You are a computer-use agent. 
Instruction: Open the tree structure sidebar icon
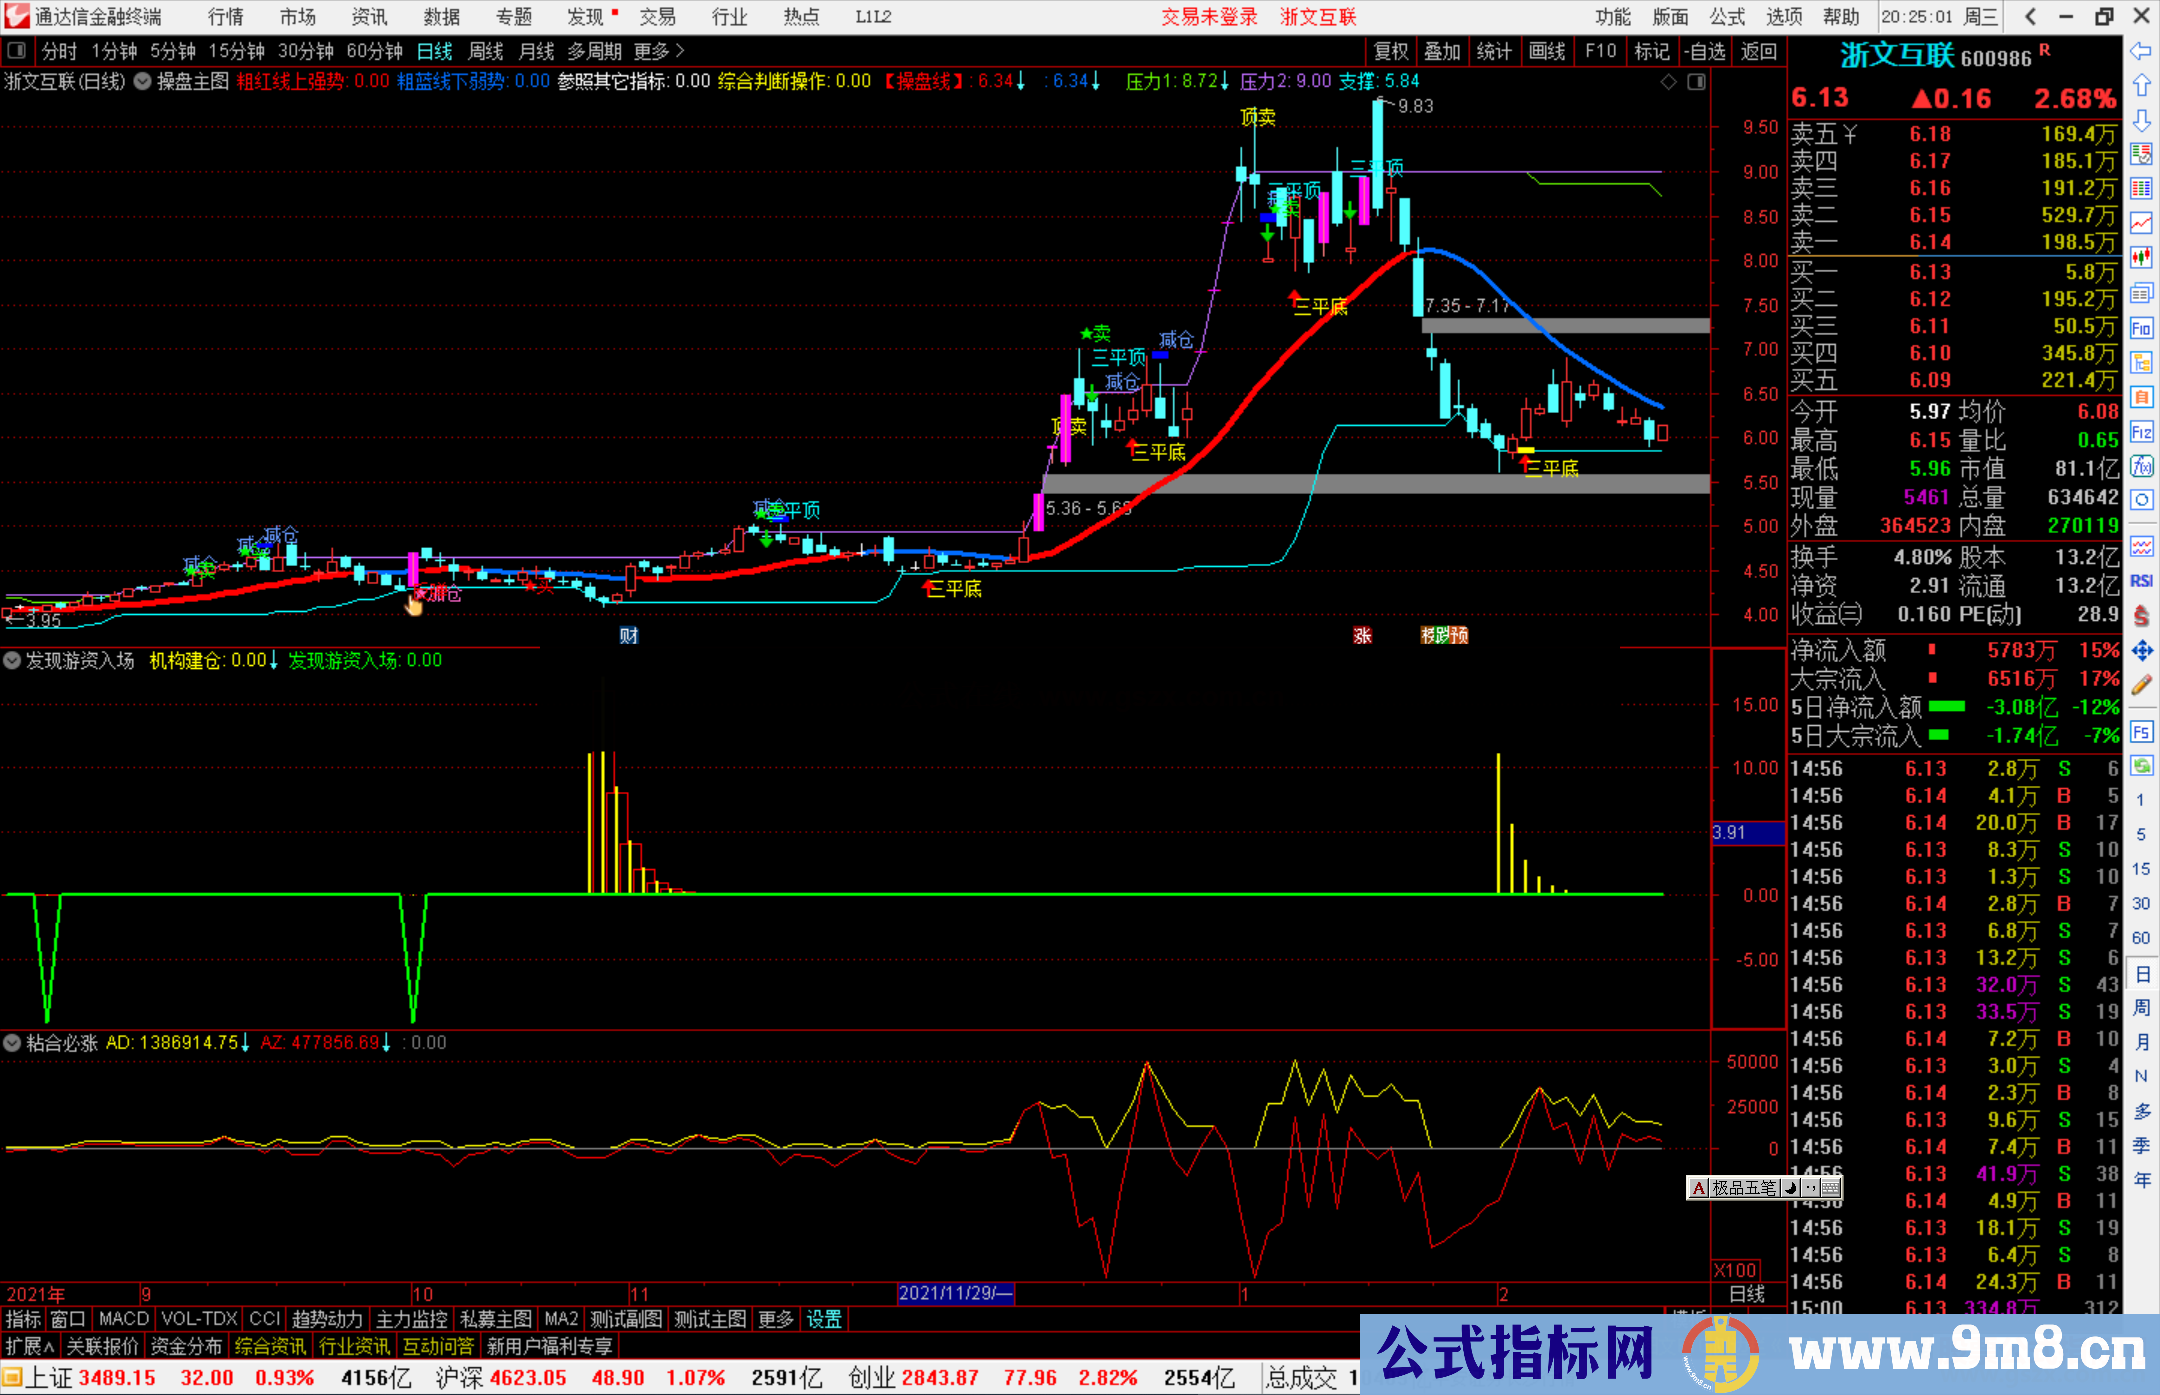pos(2141,362)
